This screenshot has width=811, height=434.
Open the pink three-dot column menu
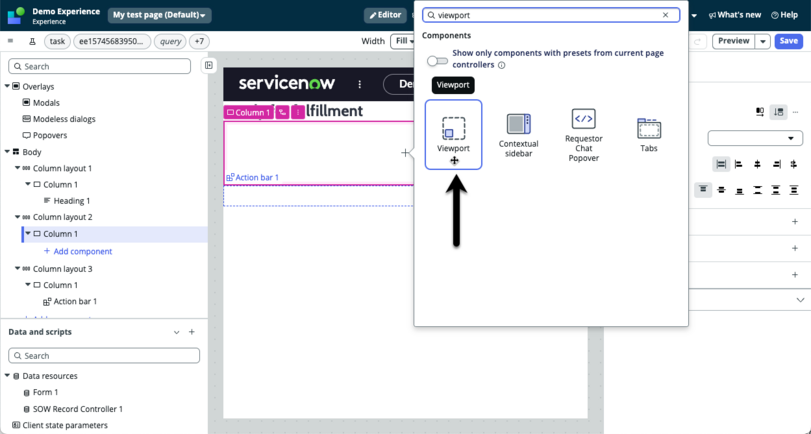pyautogui.click(x=298, y=112)
